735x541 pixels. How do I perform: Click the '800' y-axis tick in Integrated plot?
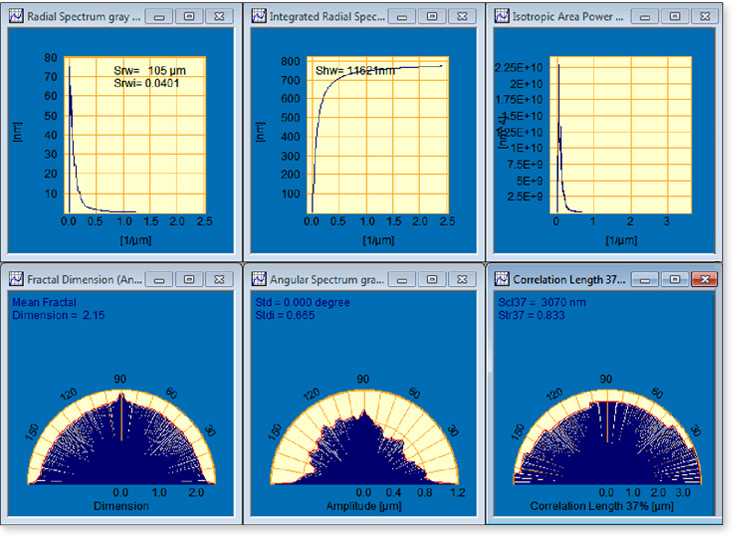[x=291, y=61]
